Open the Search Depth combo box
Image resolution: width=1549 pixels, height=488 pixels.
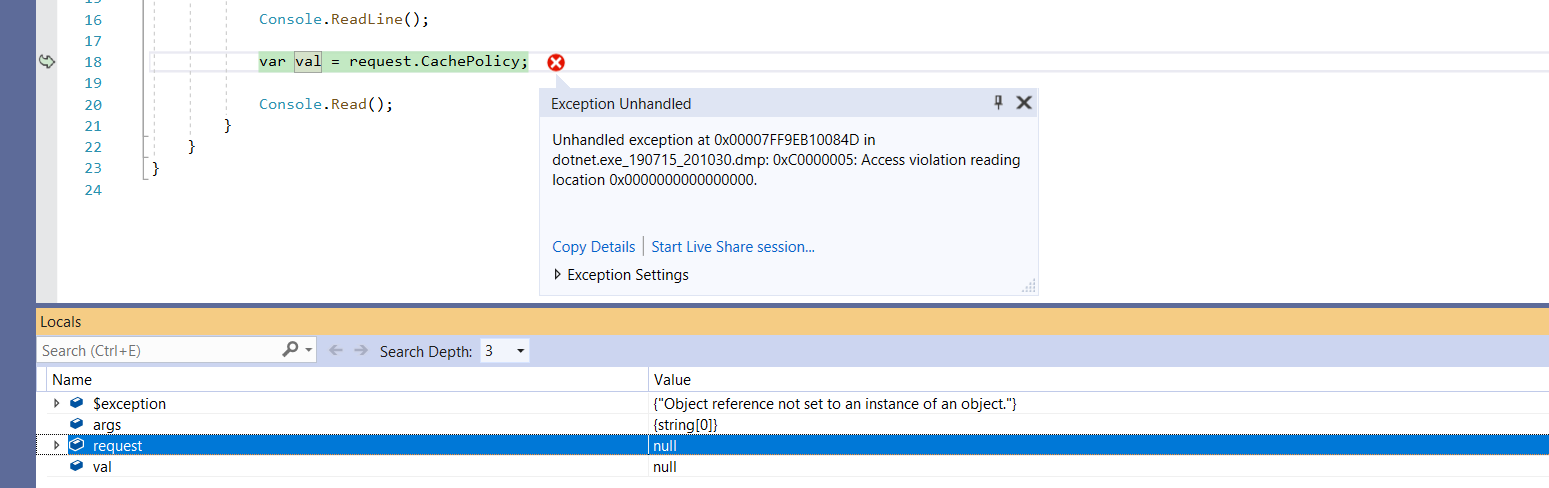(504, 351)
